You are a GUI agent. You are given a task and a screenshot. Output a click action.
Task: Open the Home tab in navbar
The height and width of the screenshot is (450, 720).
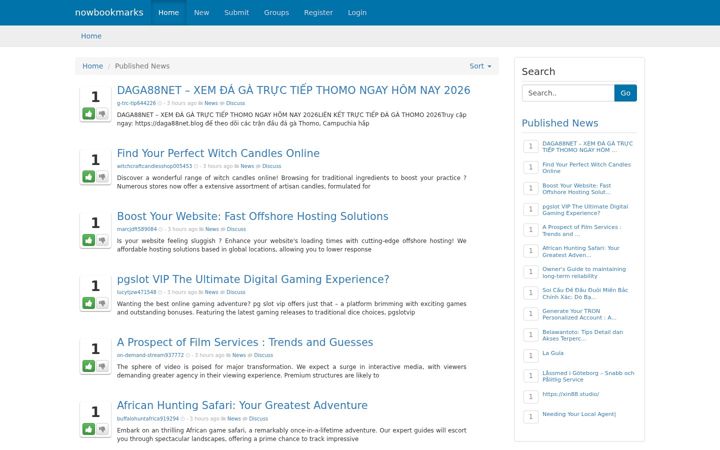point(169,12)
